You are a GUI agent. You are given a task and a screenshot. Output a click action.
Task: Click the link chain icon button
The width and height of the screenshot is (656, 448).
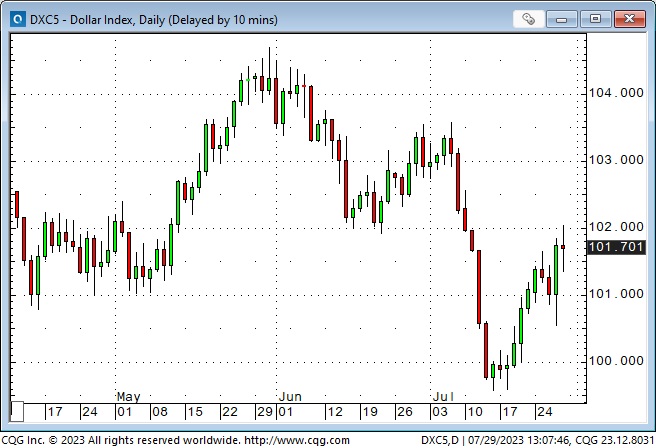tap(528, 19)
